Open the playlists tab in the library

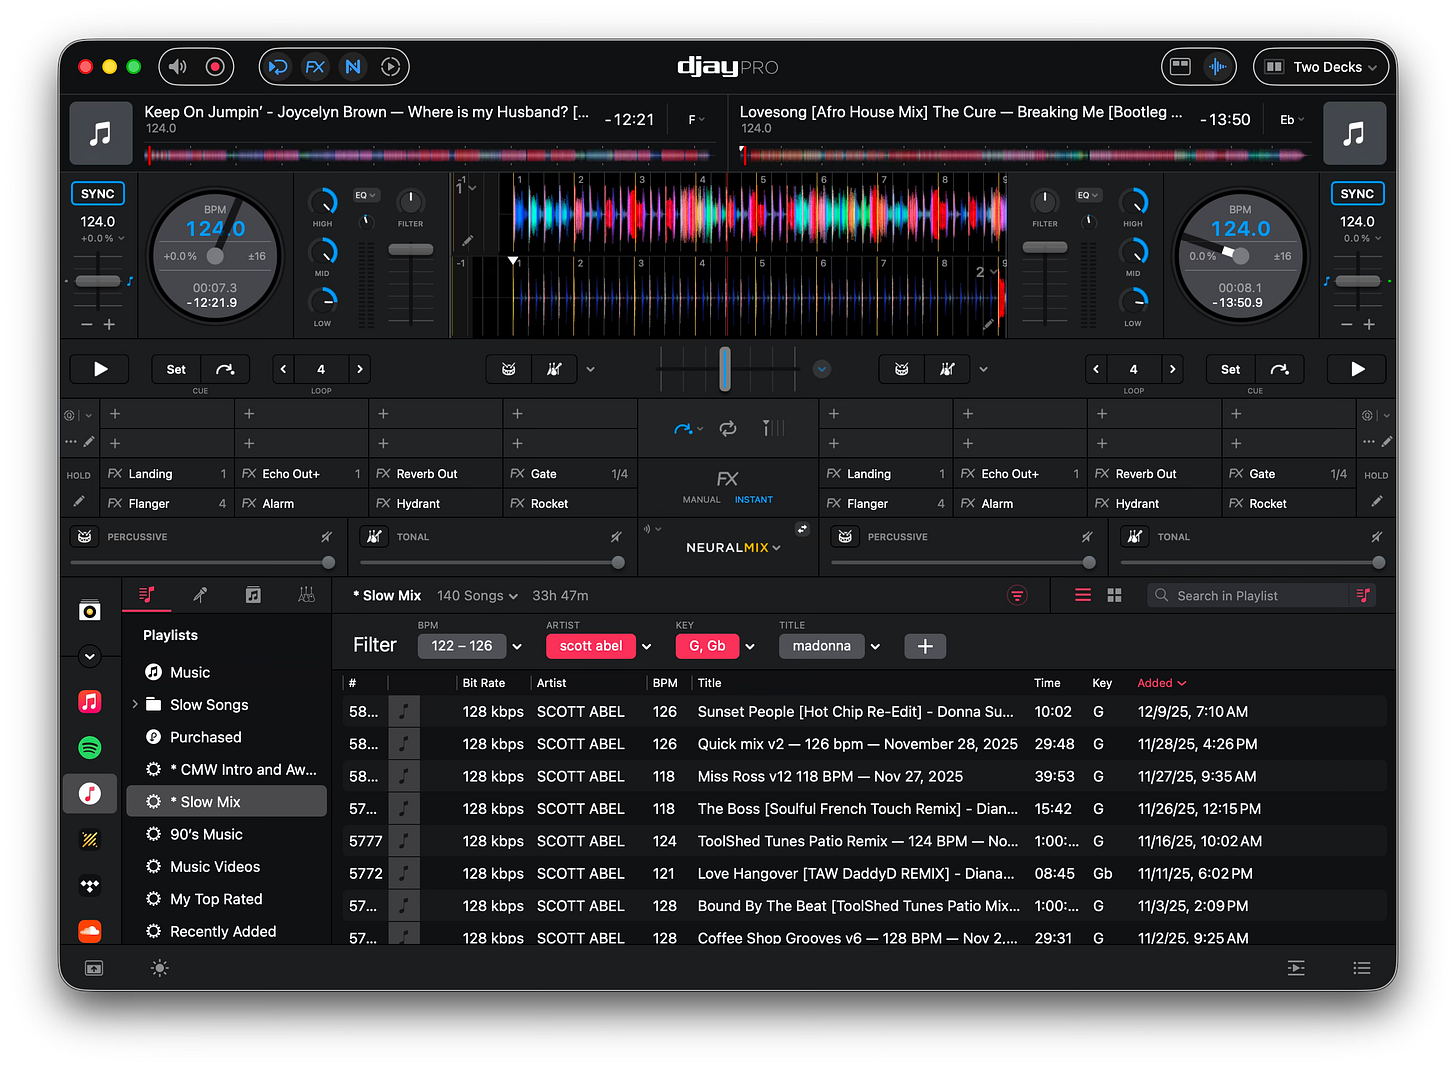(147, 595)
